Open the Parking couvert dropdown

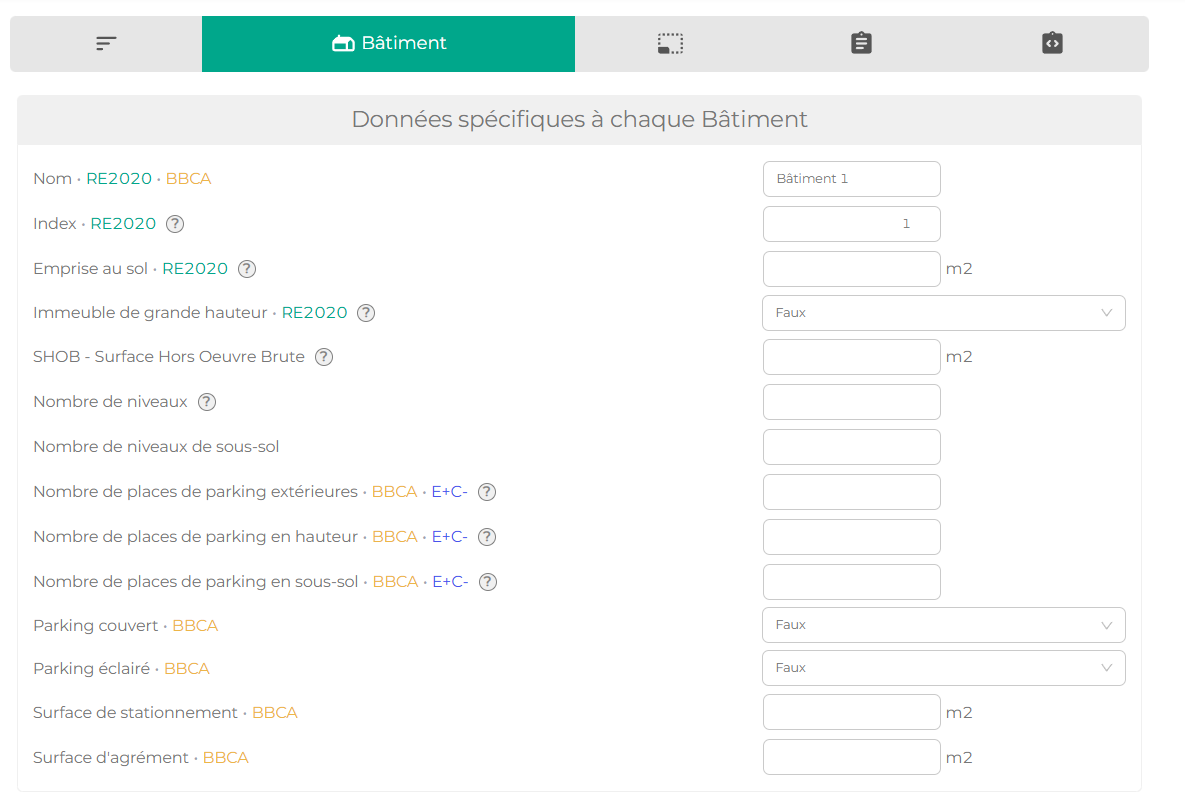point(944,625)
